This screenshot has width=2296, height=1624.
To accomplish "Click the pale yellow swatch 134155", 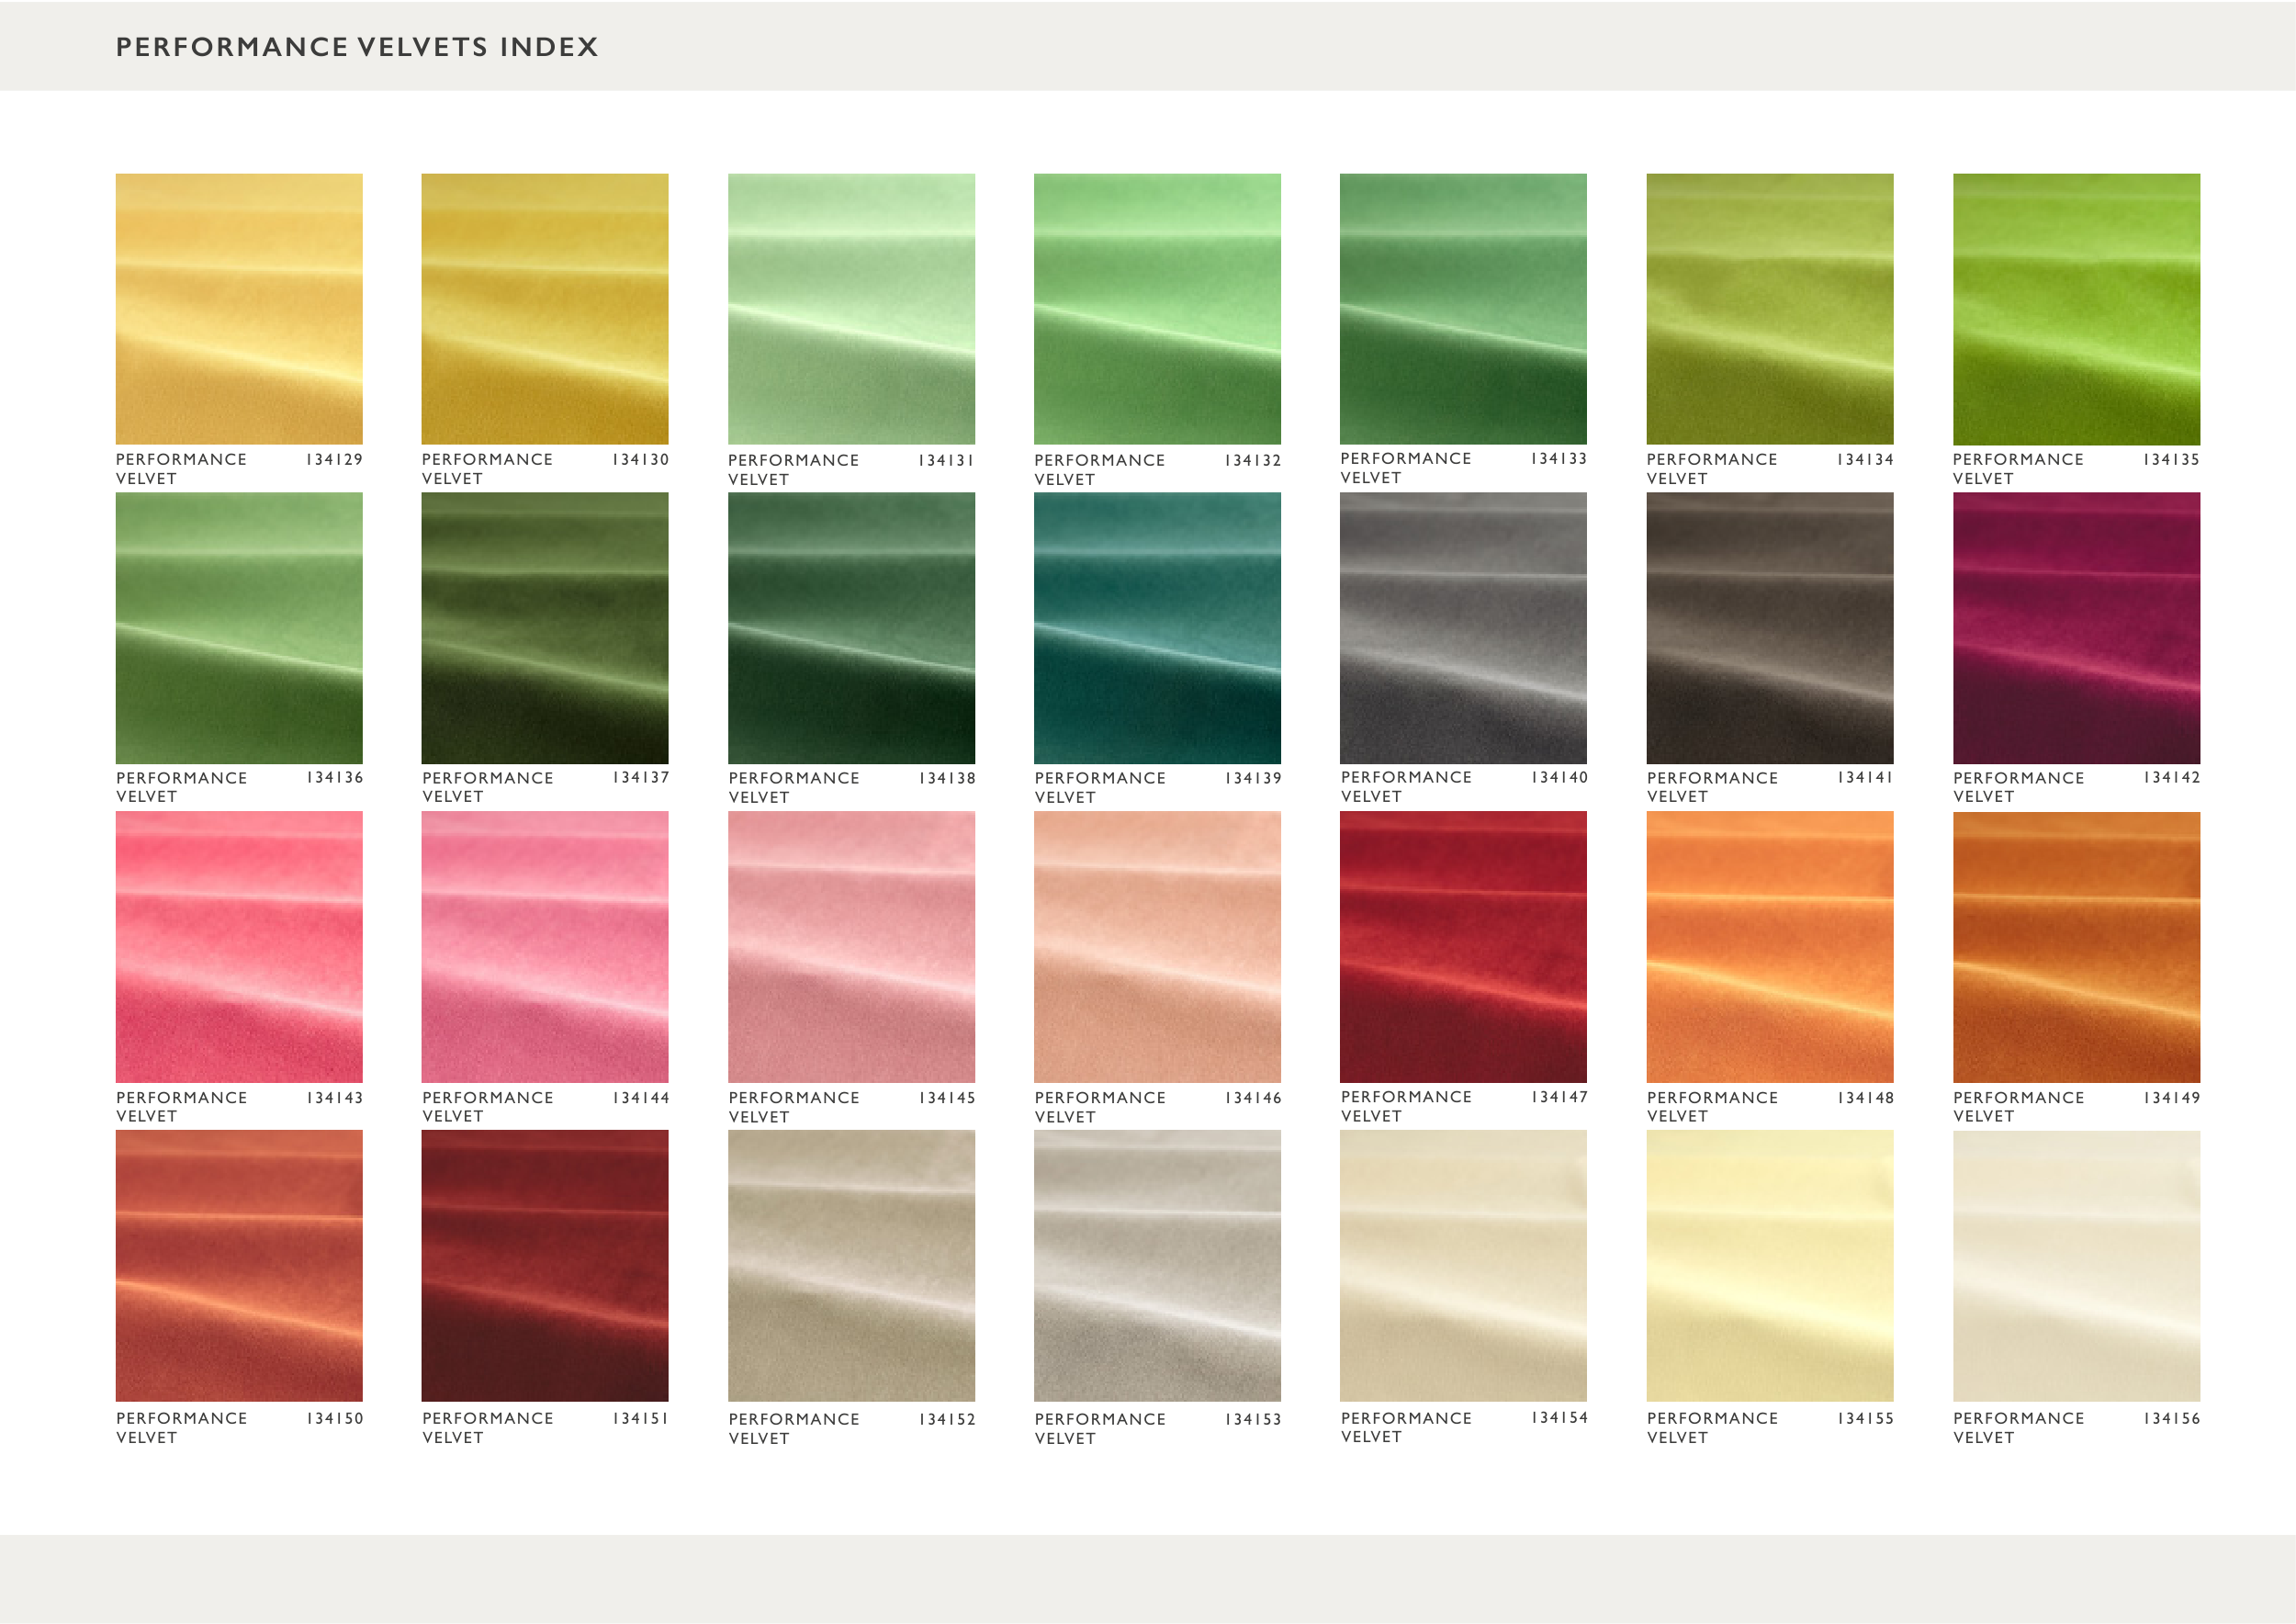I will [1769, 1265].
